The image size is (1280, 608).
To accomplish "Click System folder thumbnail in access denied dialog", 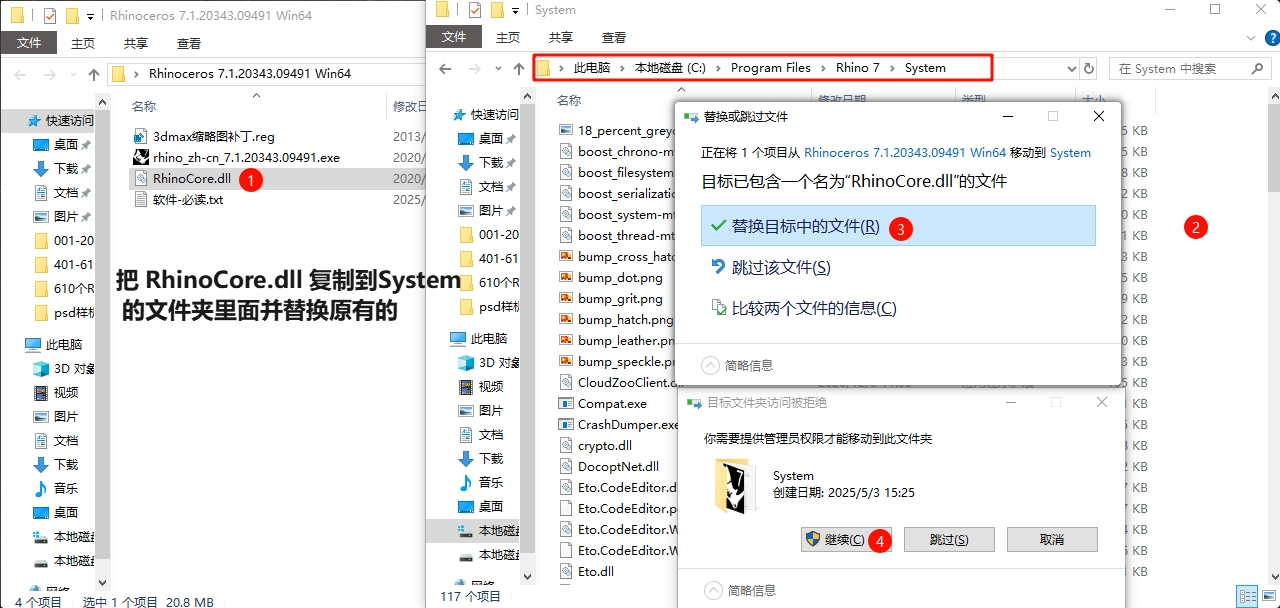I will [733, 487].
